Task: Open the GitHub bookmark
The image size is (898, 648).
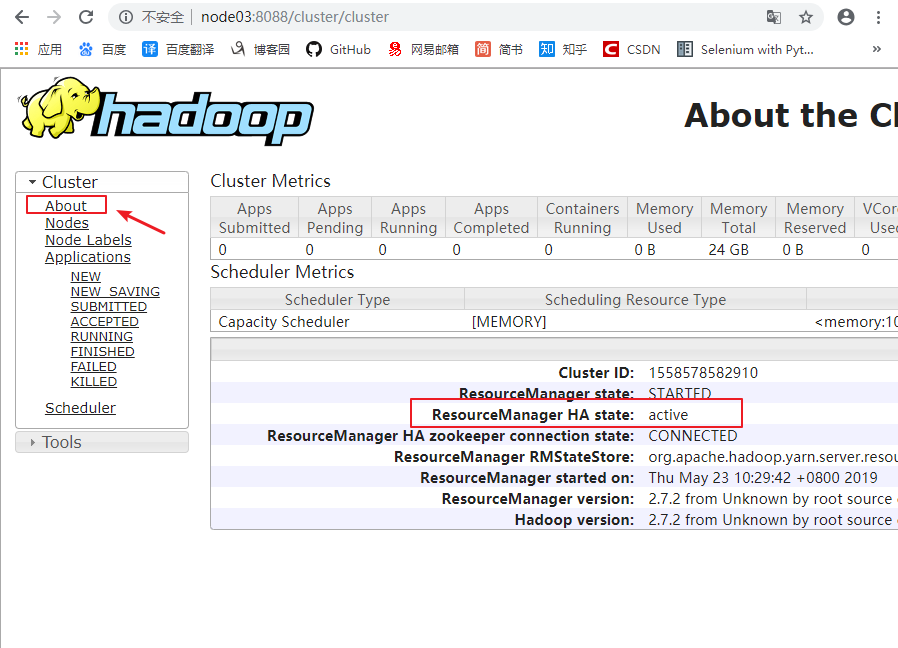Action: coord(338,49)
